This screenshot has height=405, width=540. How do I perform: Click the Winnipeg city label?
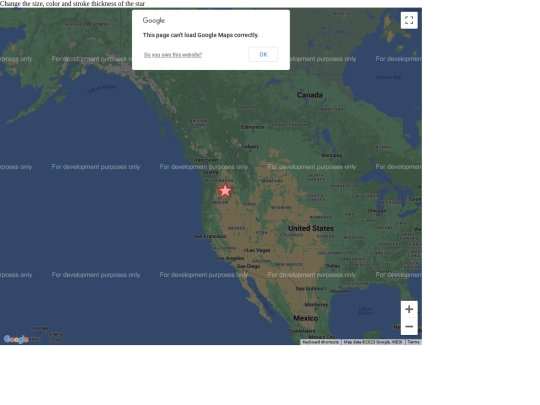pos(332,155)
